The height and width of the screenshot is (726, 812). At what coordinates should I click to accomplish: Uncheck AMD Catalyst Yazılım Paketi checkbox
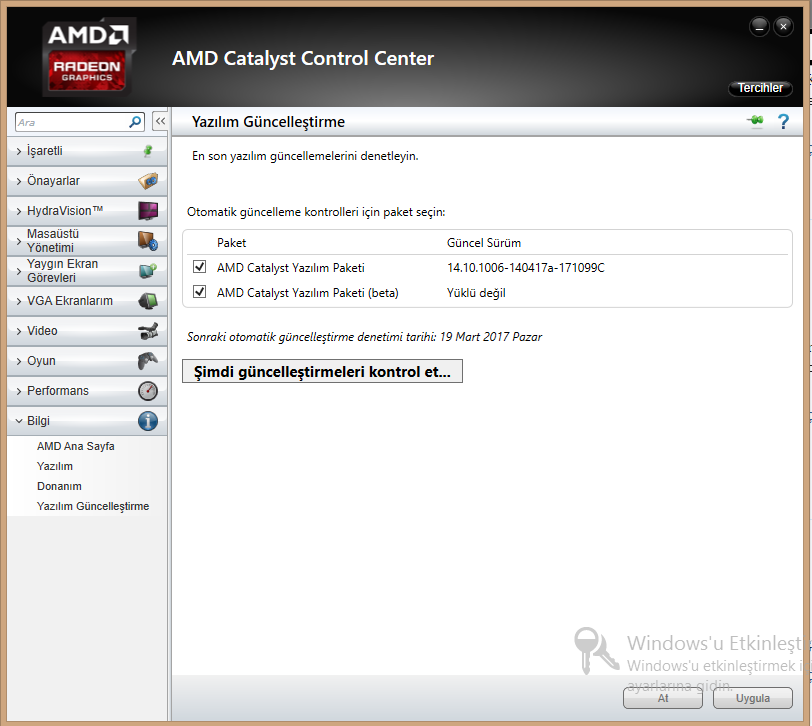199,267
